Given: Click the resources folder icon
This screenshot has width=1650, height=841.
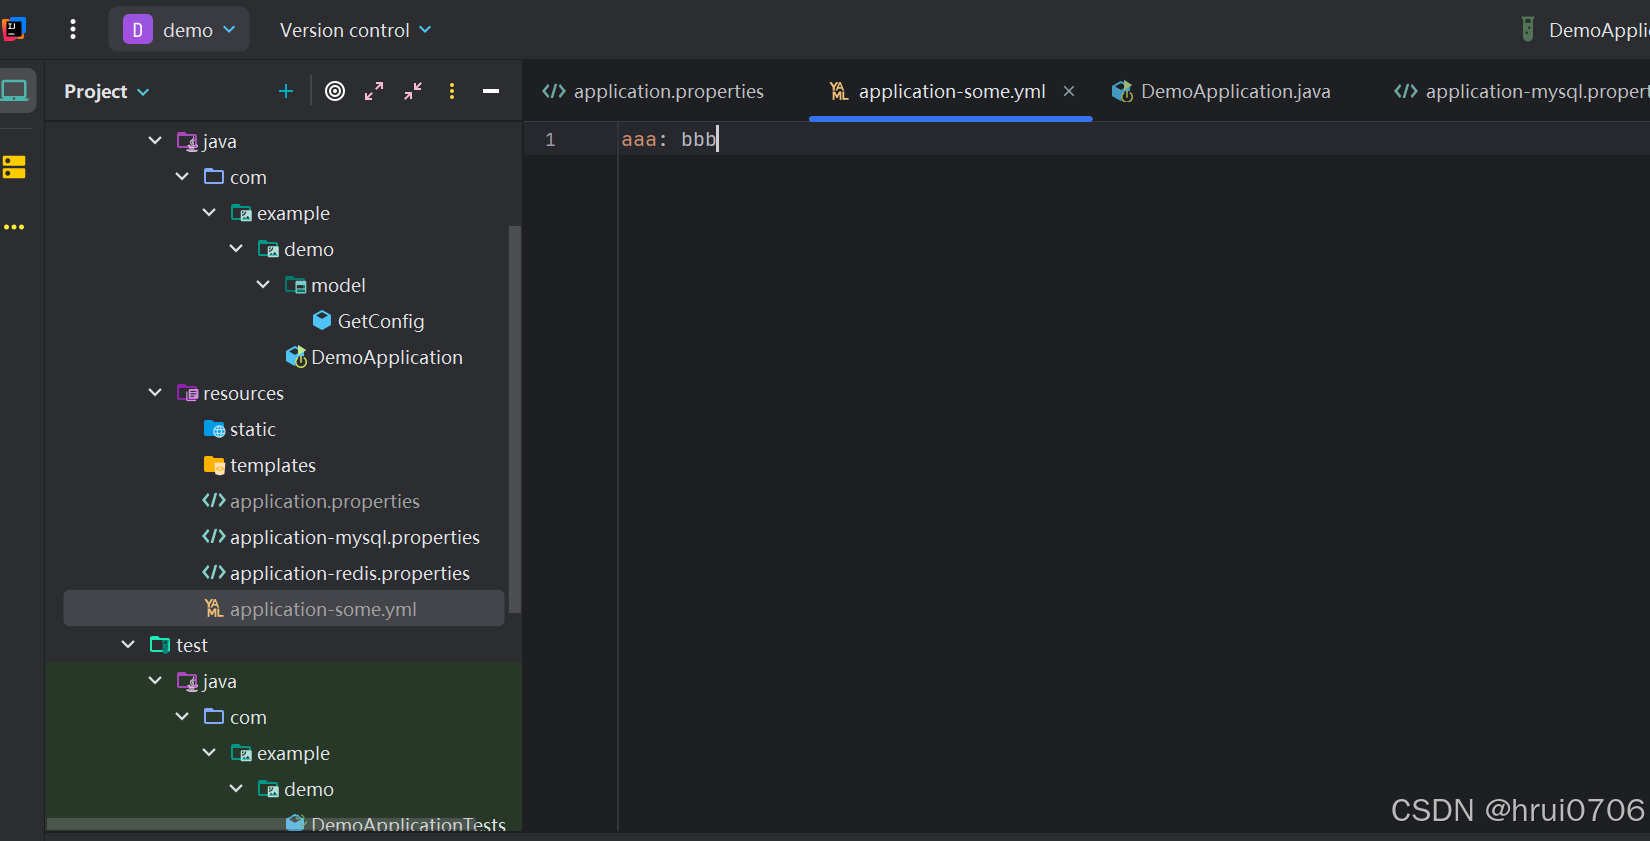Looking at the screenshot, I should (187, 393).
